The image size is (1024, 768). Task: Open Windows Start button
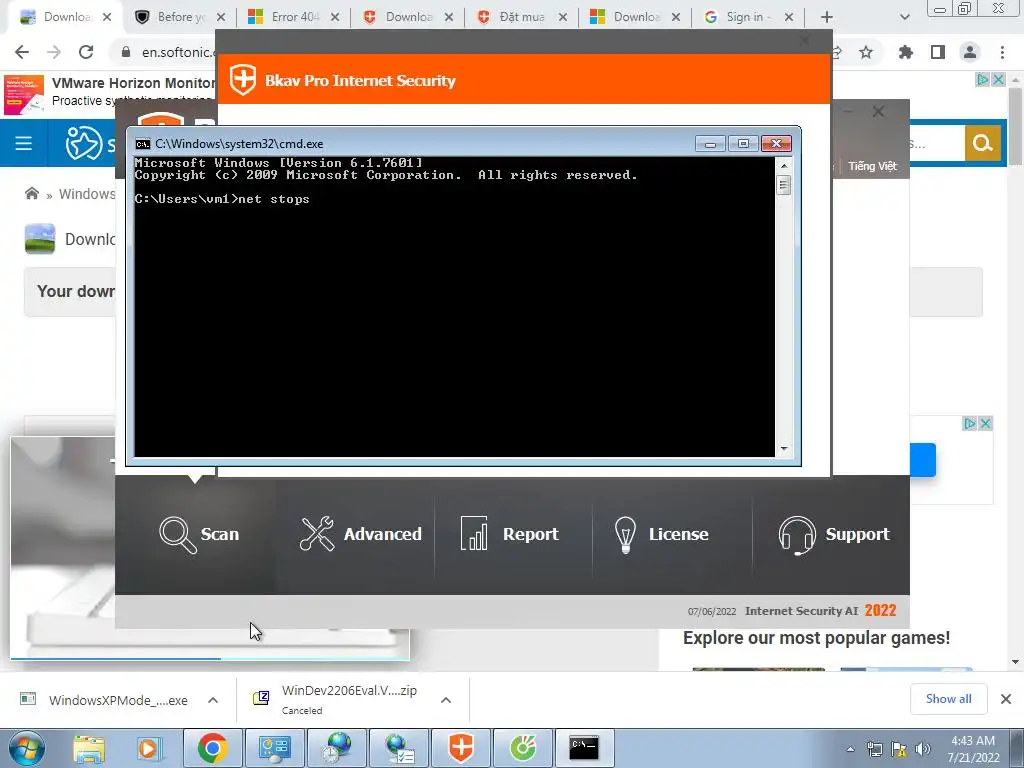pos(27,748)
